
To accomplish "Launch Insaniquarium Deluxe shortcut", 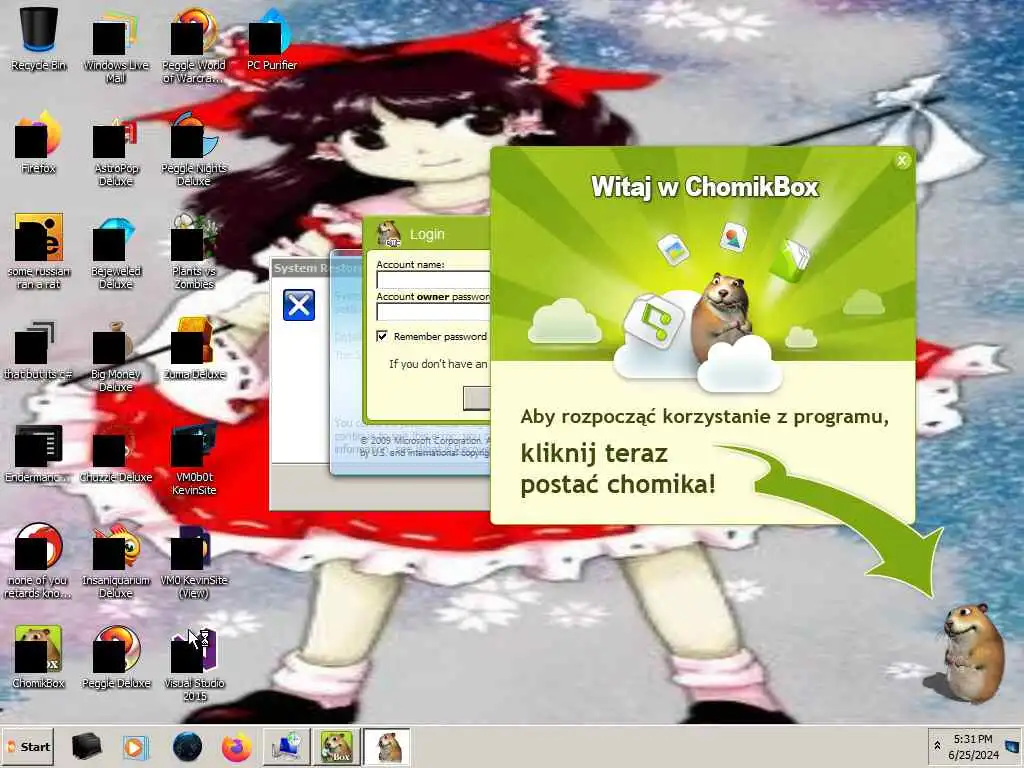I will point(116,562).
